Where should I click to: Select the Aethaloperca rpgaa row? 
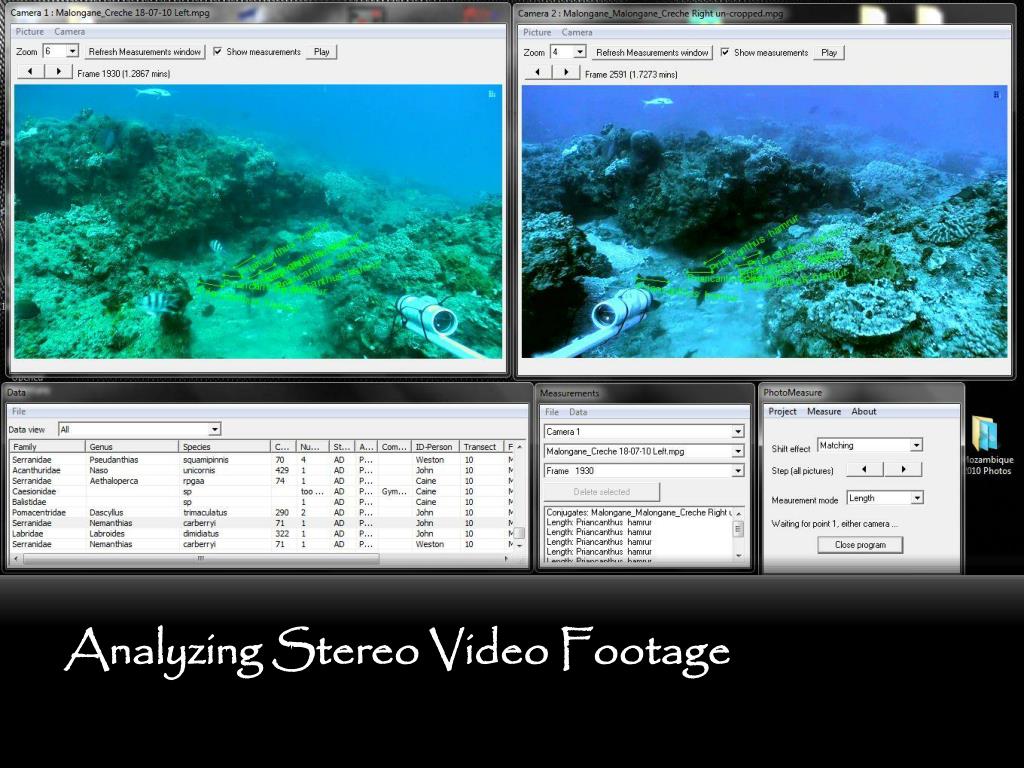pos(261,481)
